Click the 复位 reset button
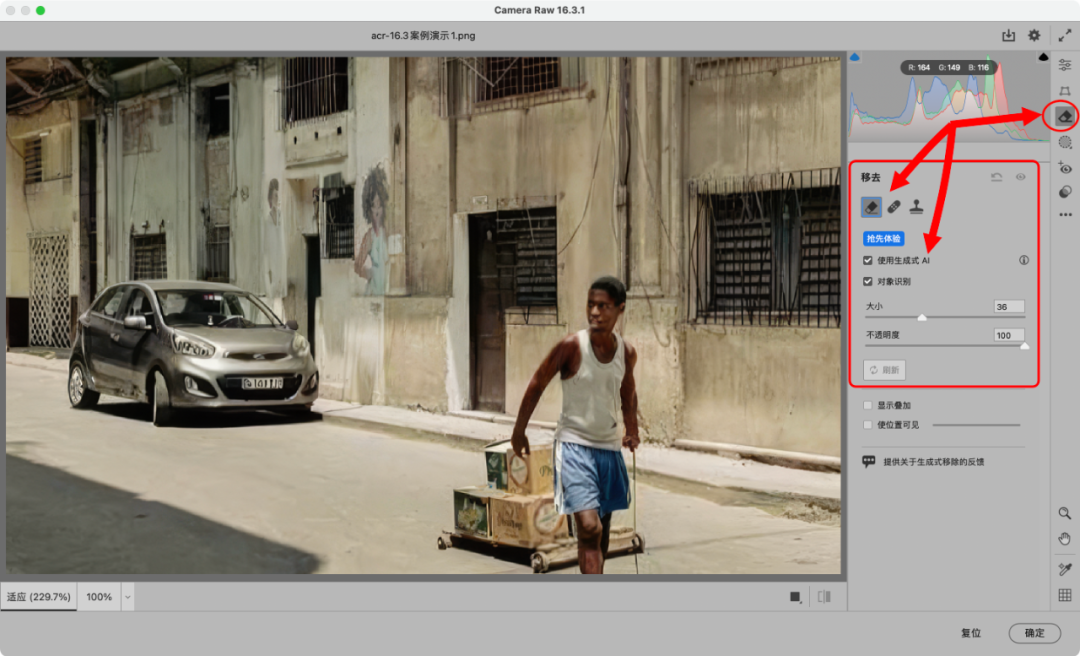The width and height of the screenshot is (1080, 656). coord(970,633)
